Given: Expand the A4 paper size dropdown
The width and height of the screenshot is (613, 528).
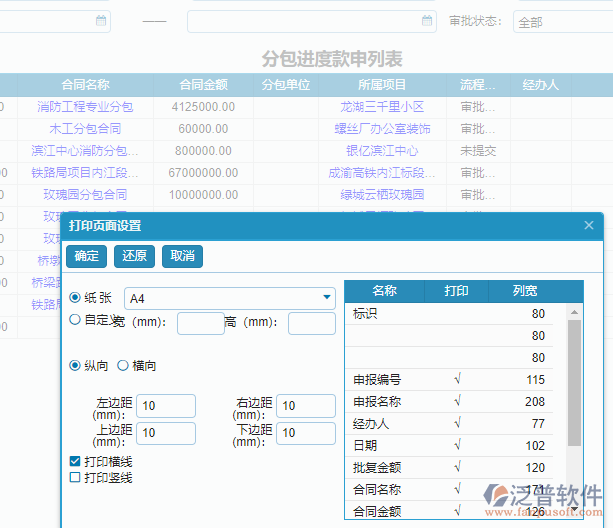Looking at the screenshot, I should 327,297.
